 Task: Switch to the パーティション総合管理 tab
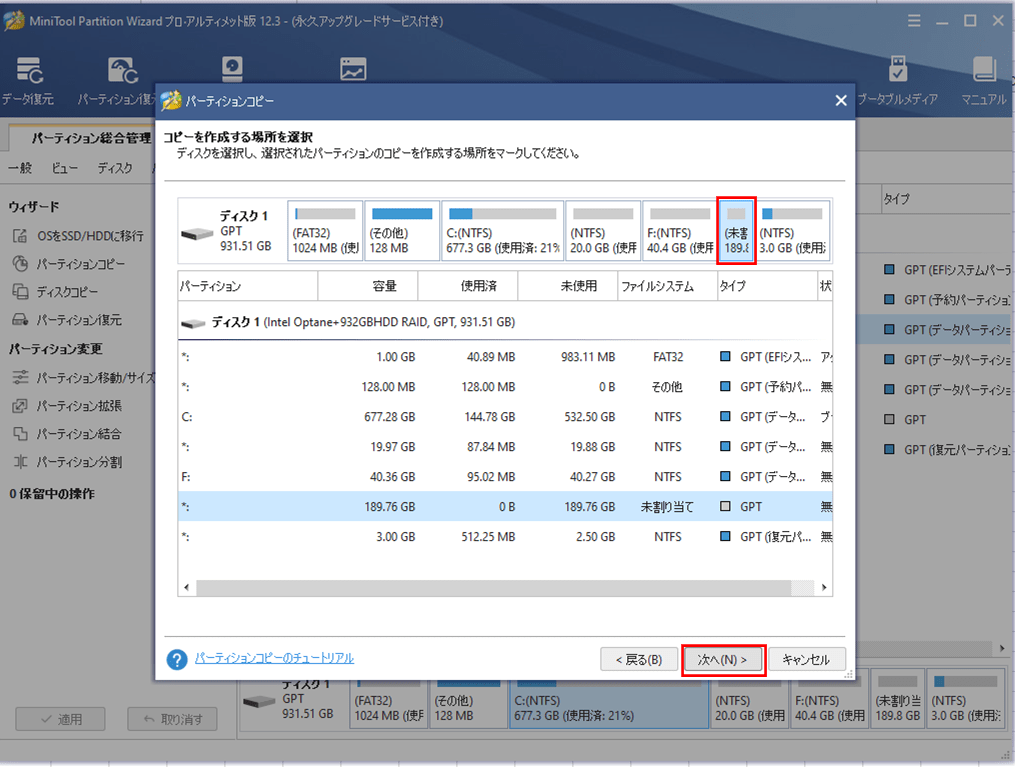[x=82, y=138]
